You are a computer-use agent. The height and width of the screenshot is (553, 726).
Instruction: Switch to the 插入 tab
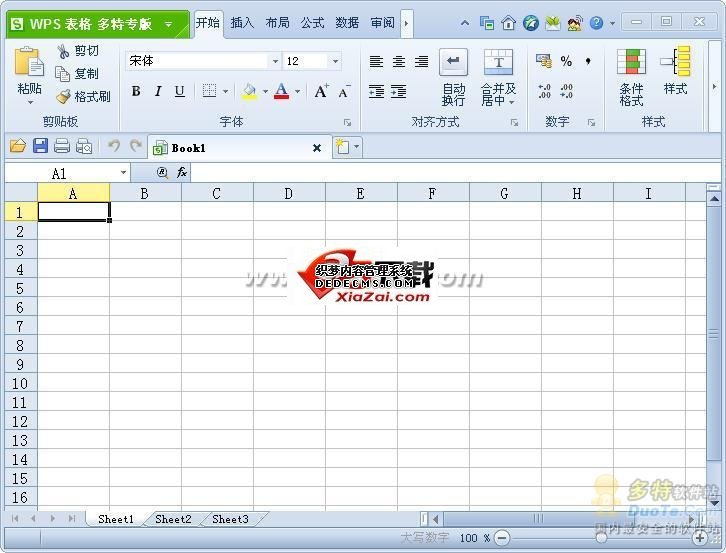tap(242, 22)
